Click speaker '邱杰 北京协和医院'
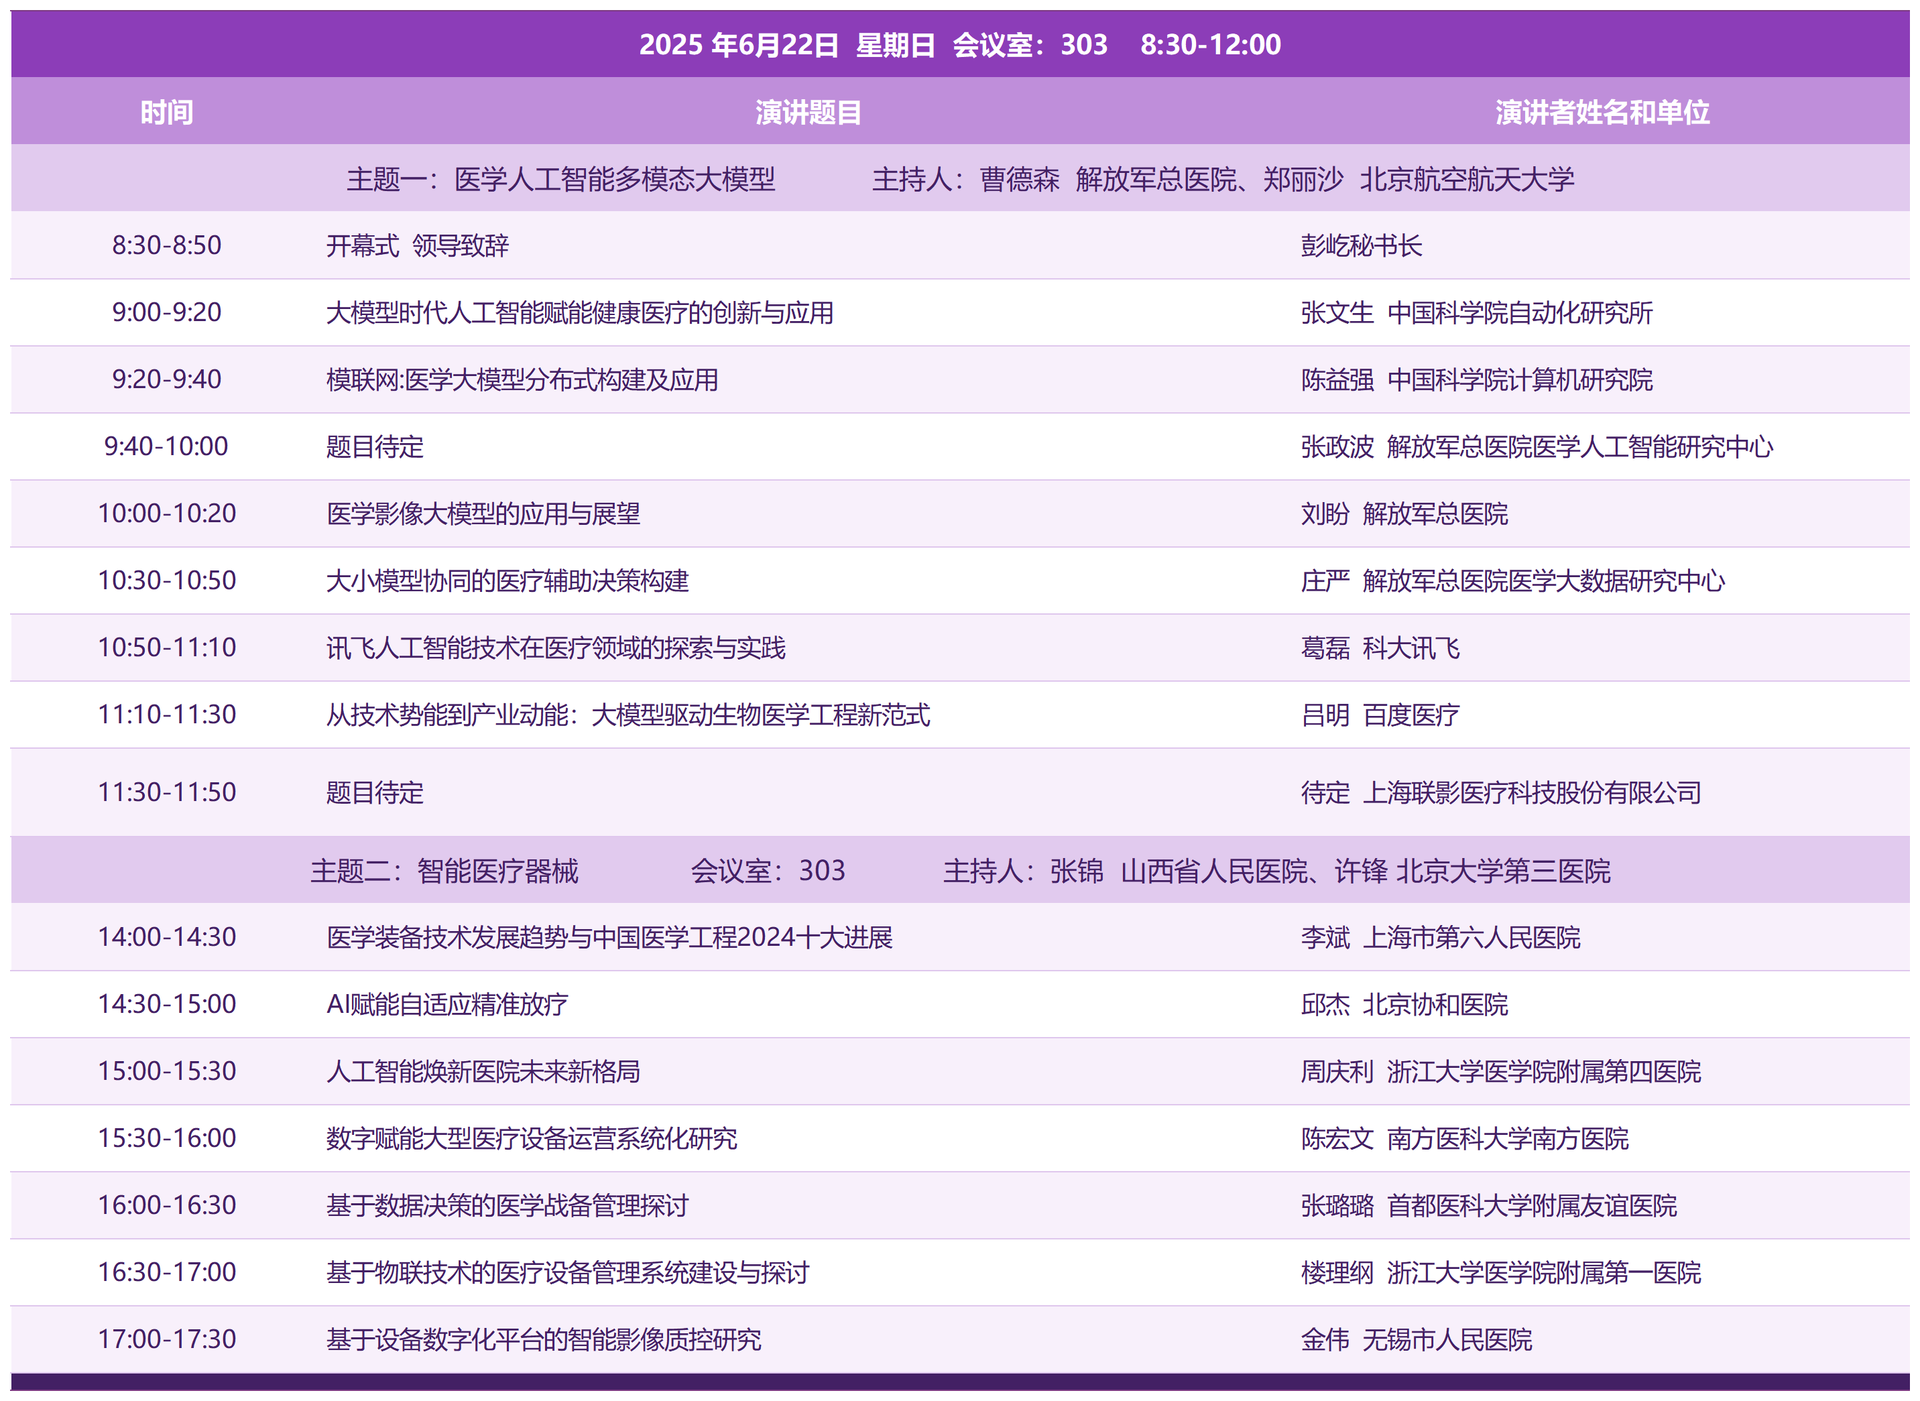This screenshot has width=1920, height=1401. (x=1404, y=1005)
